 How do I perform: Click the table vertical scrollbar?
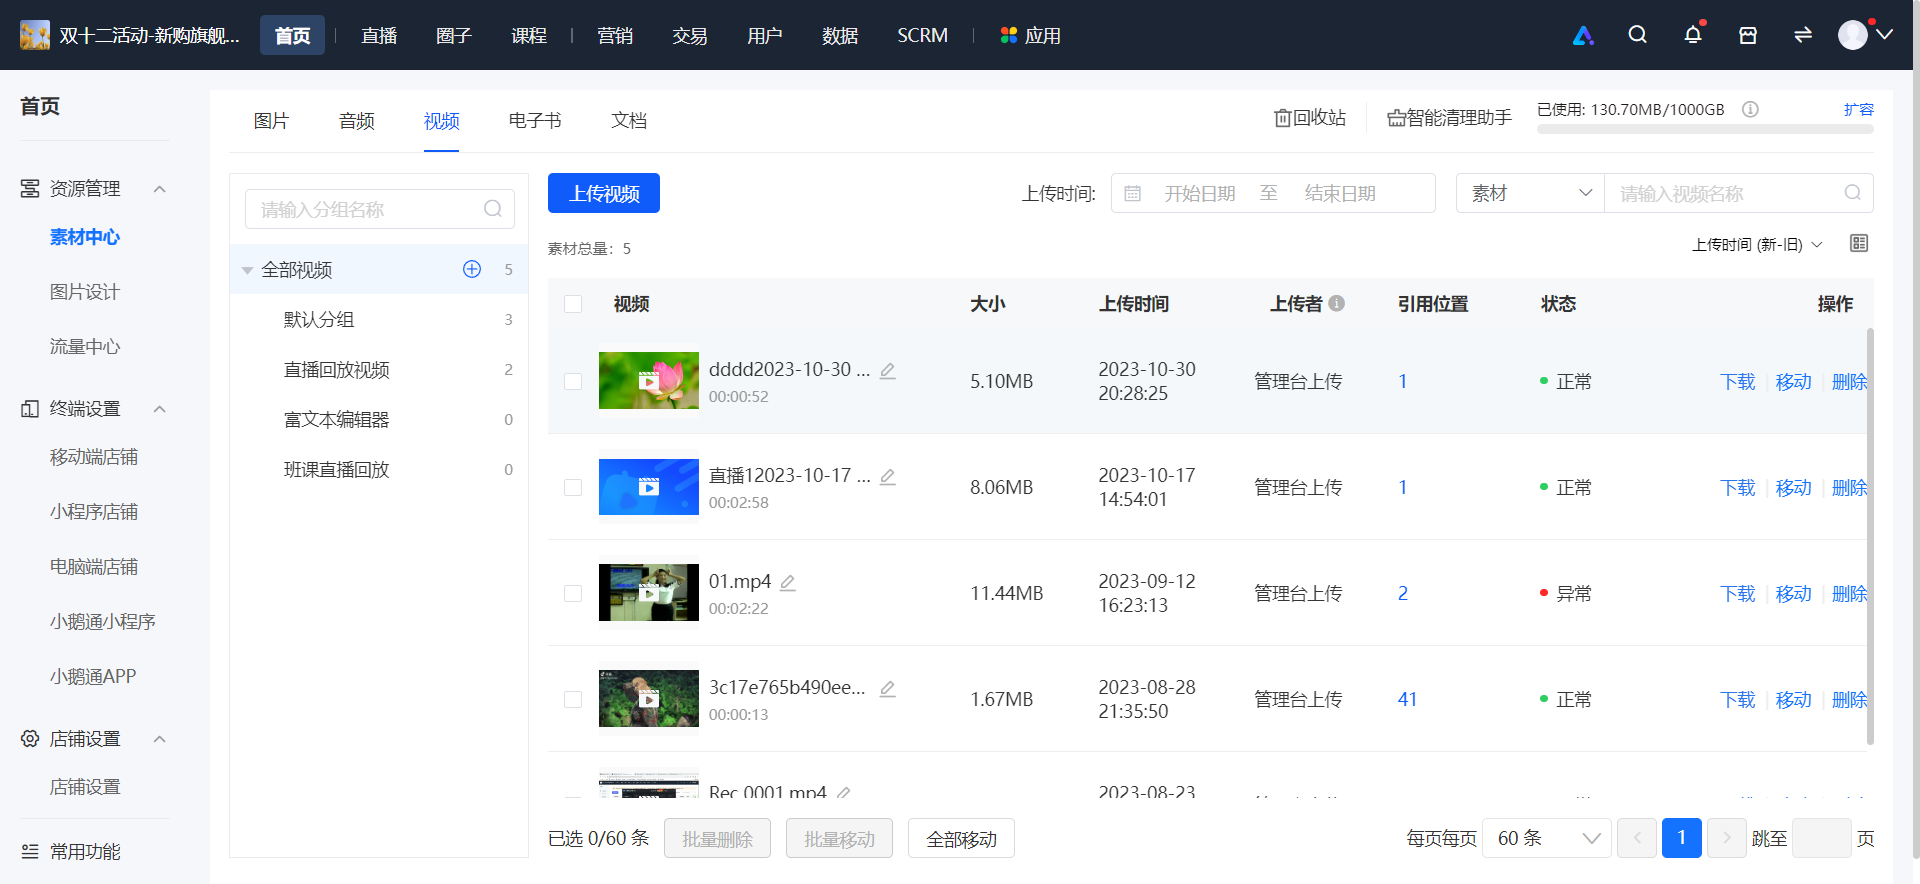pos(1870,536)
